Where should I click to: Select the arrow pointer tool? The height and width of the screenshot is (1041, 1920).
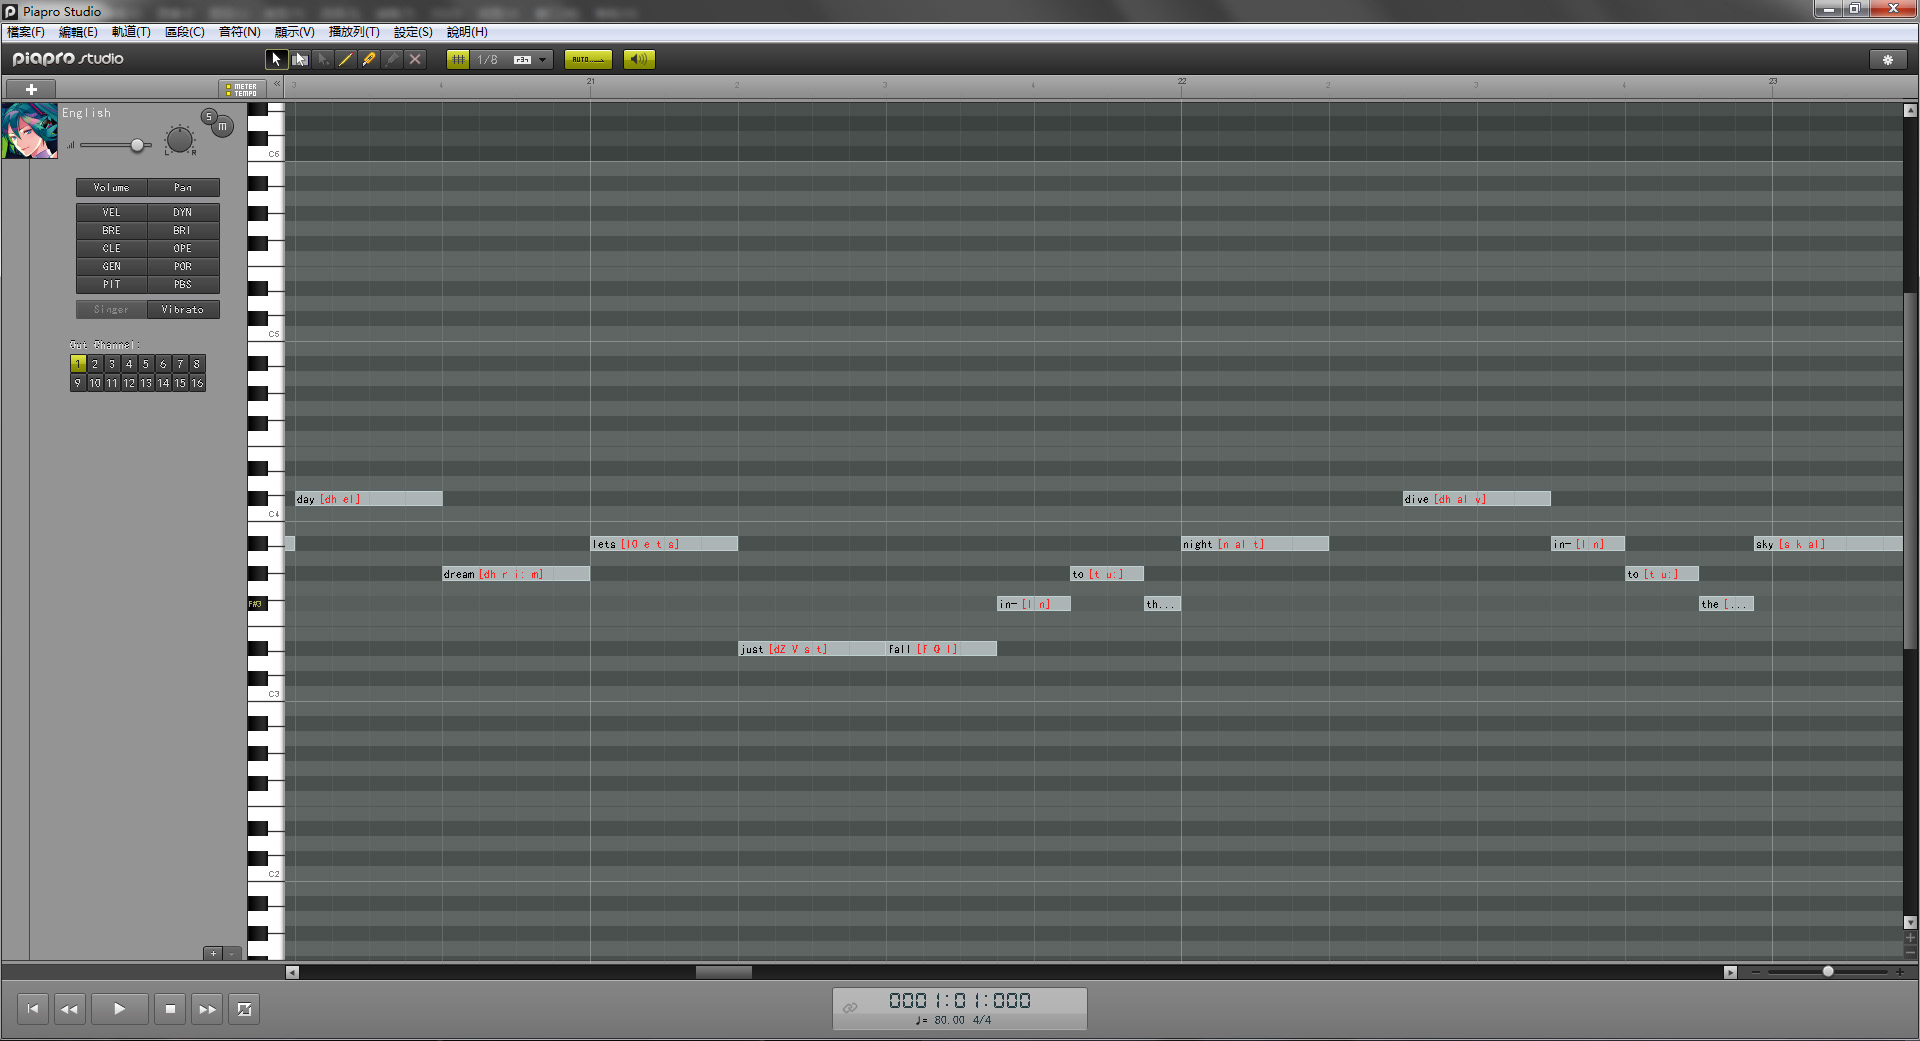click(x=277, y=59)
